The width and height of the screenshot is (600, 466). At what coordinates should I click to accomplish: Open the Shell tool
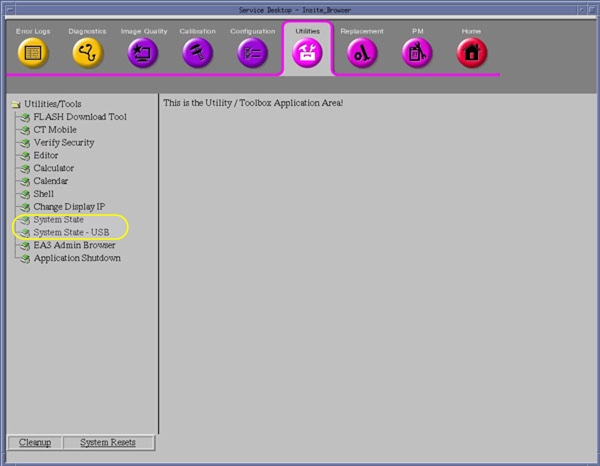coord(44,194)
